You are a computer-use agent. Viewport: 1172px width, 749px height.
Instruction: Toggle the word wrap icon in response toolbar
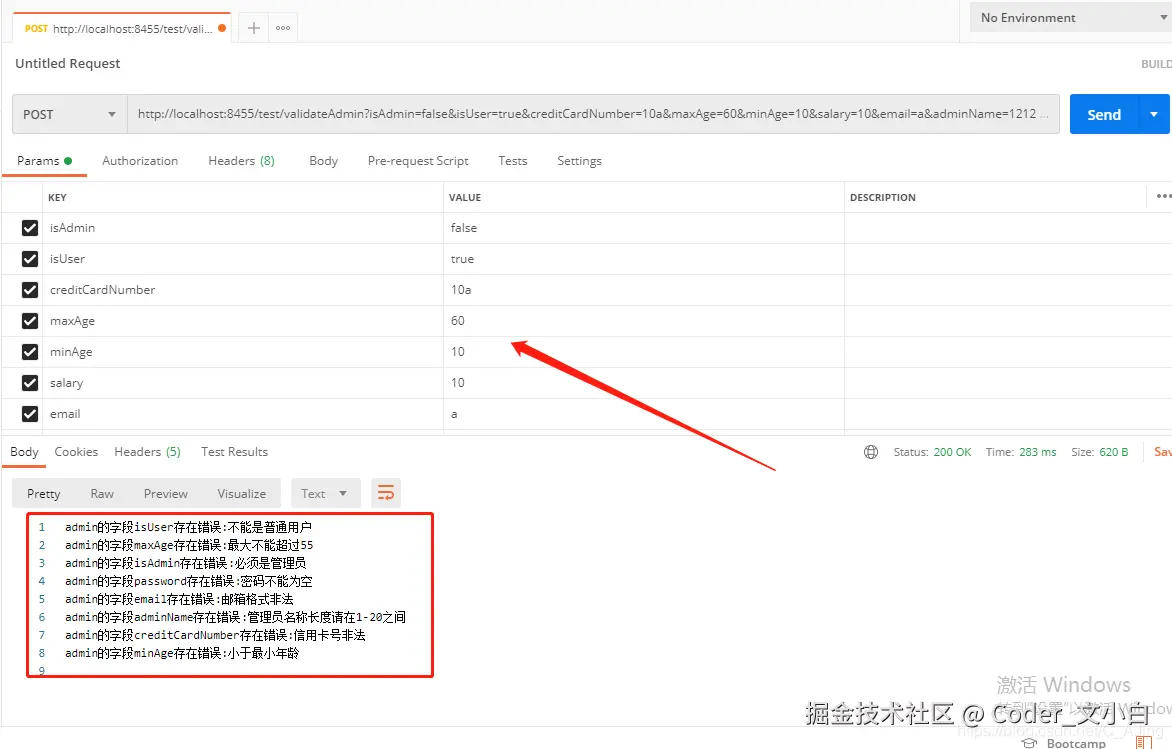point(386,493)
